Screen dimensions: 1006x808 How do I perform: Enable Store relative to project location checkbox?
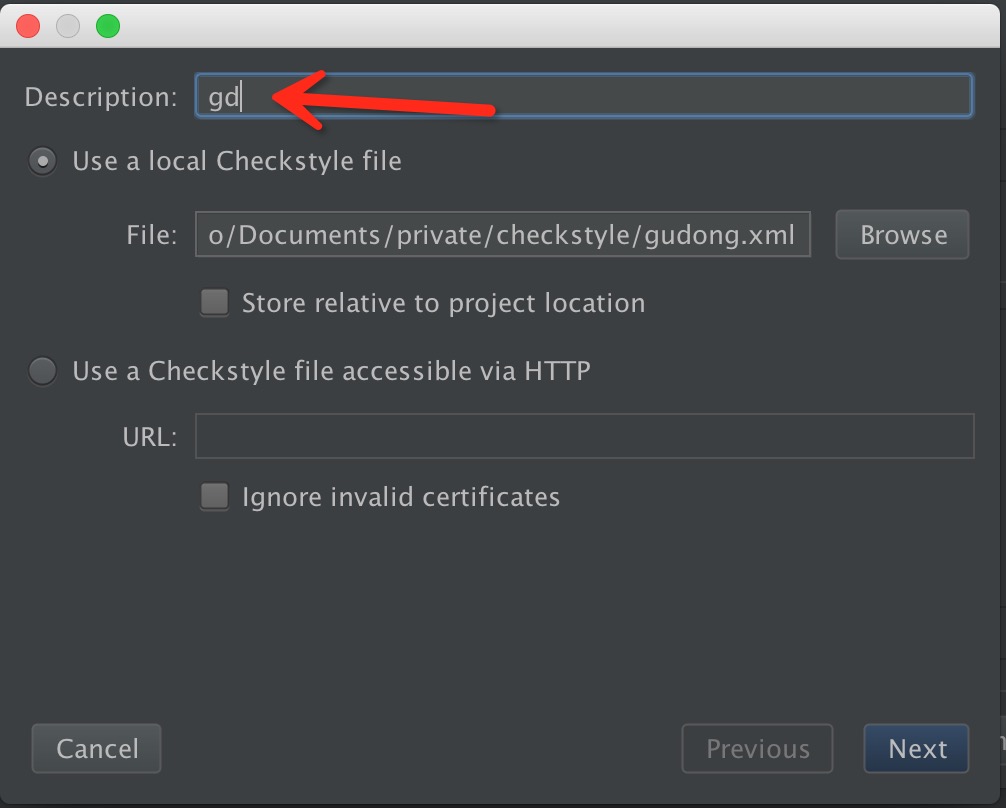[x=215, y=303]
